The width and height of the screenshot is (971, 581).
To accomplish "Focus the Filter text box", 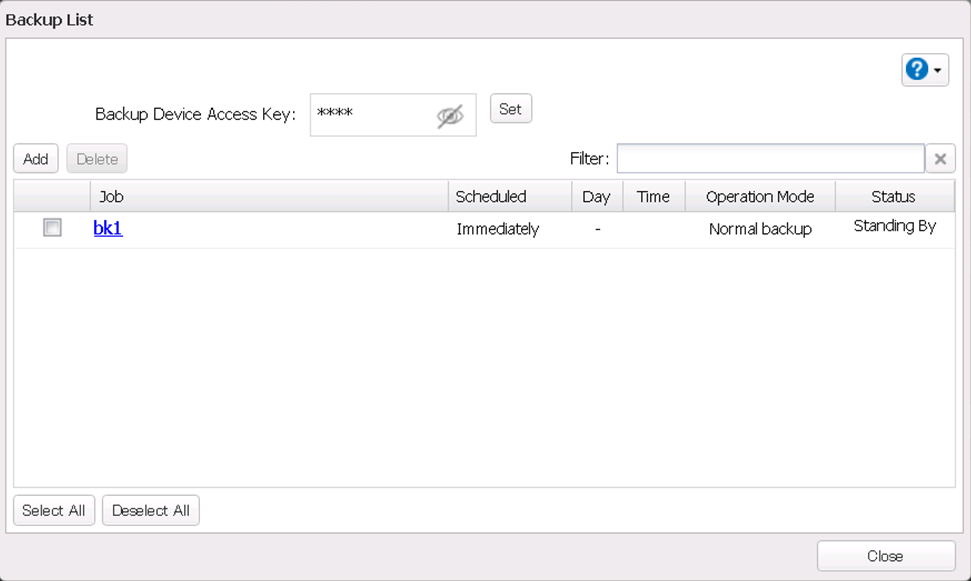I will pos(770,159).
